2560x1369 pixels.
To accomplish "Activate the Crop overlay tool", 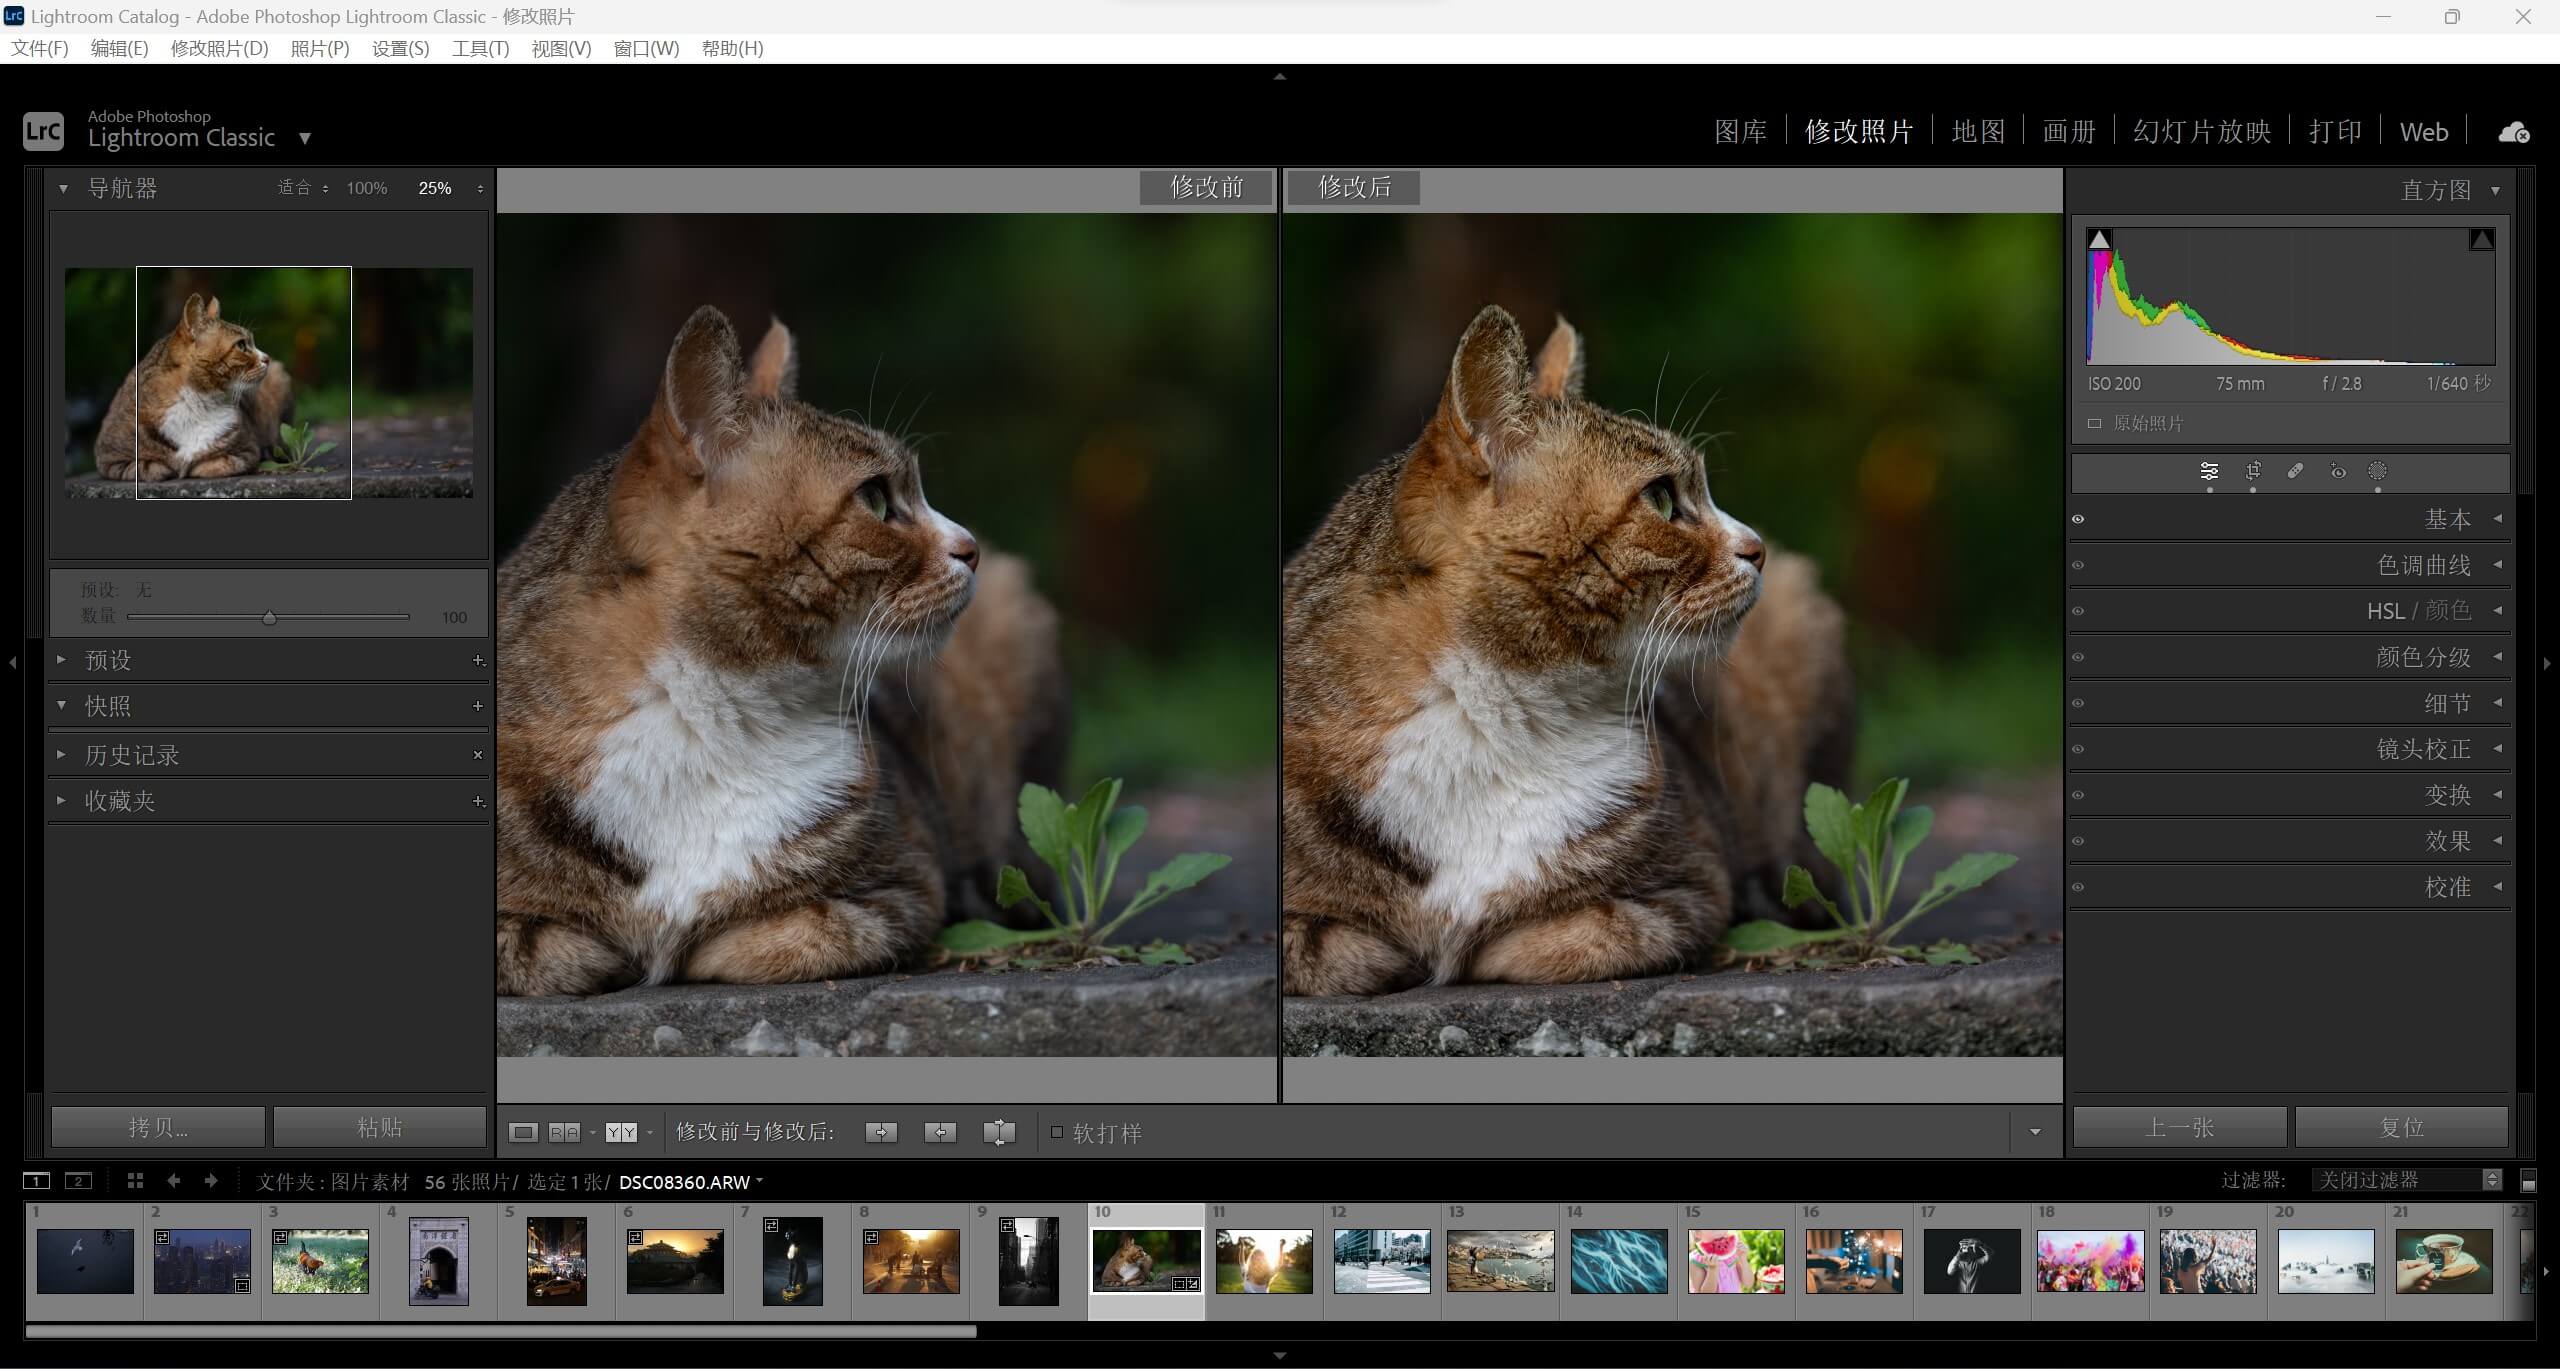I will coord(2253,471).
